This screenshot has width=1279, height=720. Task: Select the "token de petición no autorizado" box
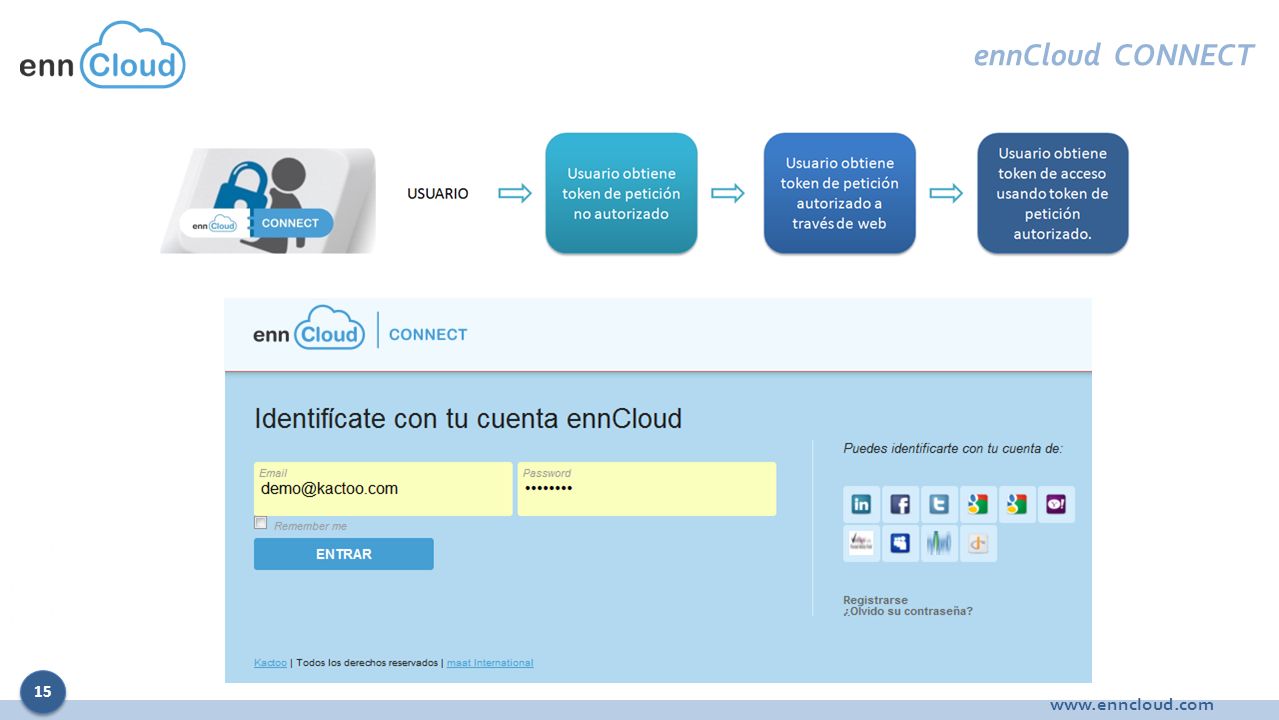621,193
